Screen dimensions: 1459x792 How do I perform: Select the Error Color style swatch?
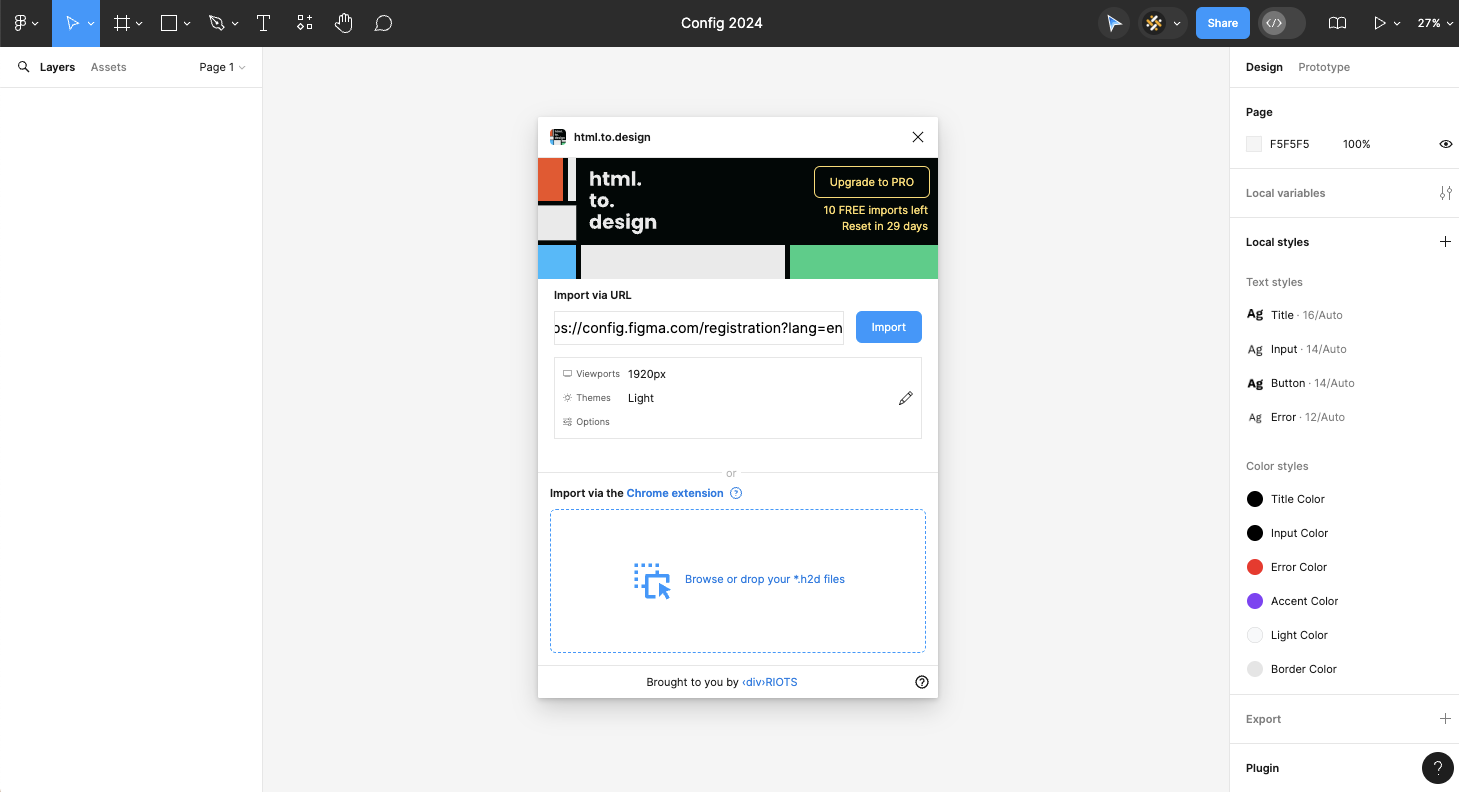click(1255, 567)
